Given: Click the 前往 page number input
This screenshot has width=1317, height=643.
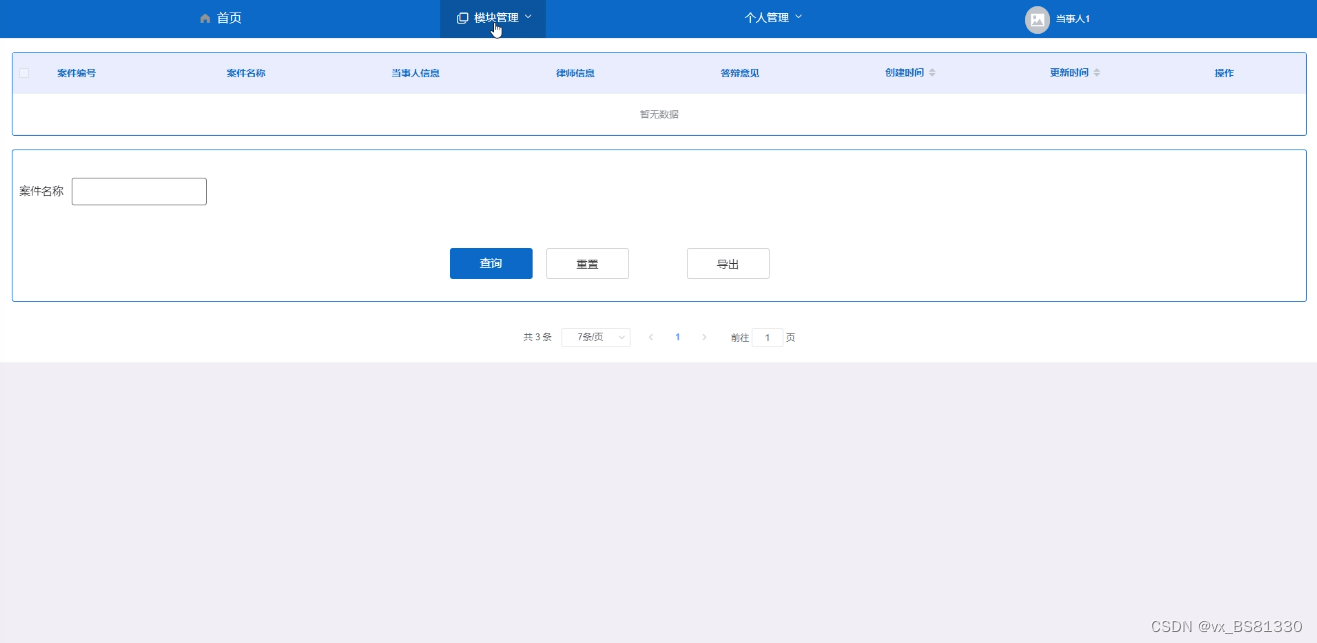Looking at the screenshot, I should tap(768, 338).
